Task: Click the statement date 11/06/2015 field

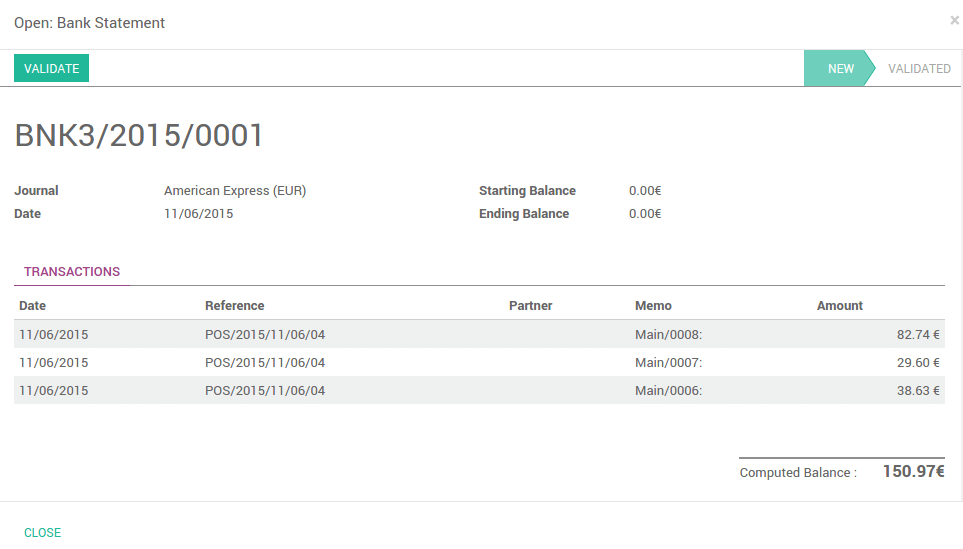Action: (x=198, y=214)
